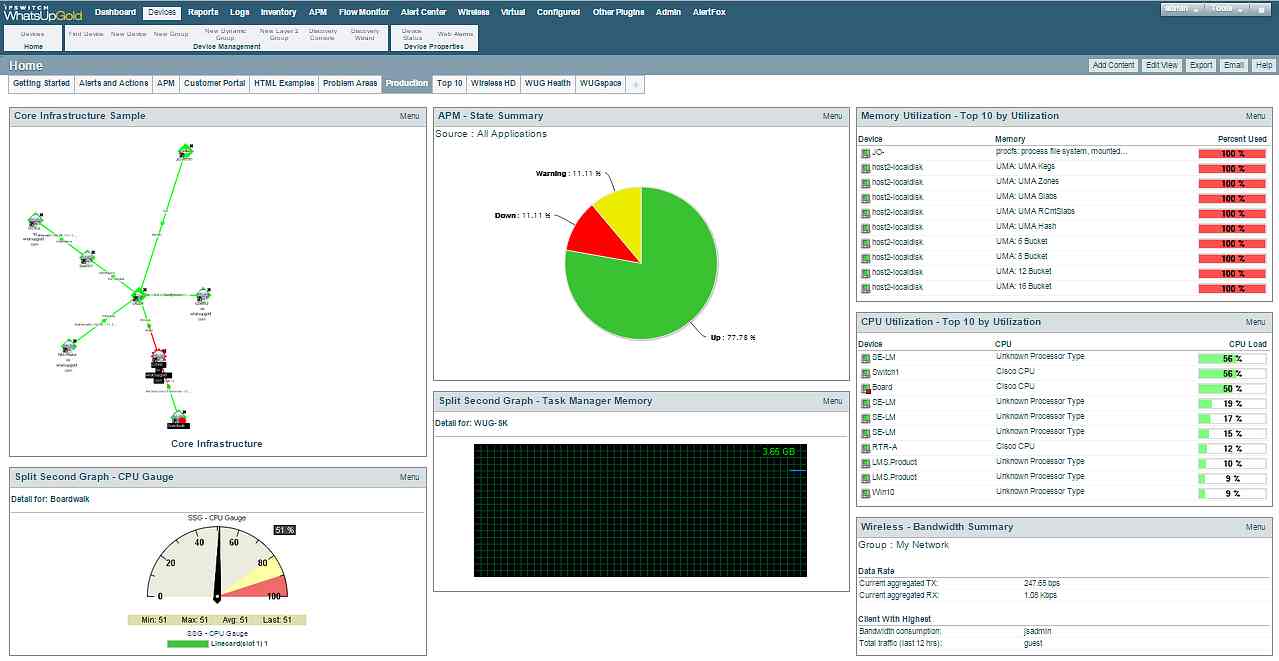Viewport: 1279px width, 661px height.
Task: Open the admin user dropdown
Action: (x=1181, y=9)
